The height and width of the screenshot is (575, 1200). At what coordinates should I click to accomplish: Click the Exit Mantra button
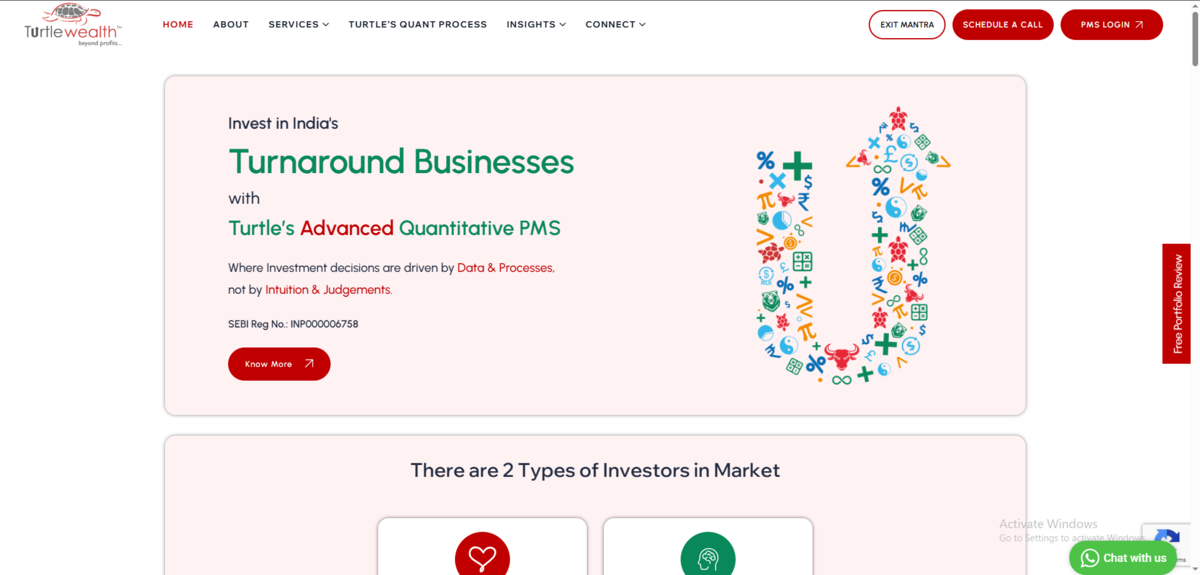click(x=907, y=25)
